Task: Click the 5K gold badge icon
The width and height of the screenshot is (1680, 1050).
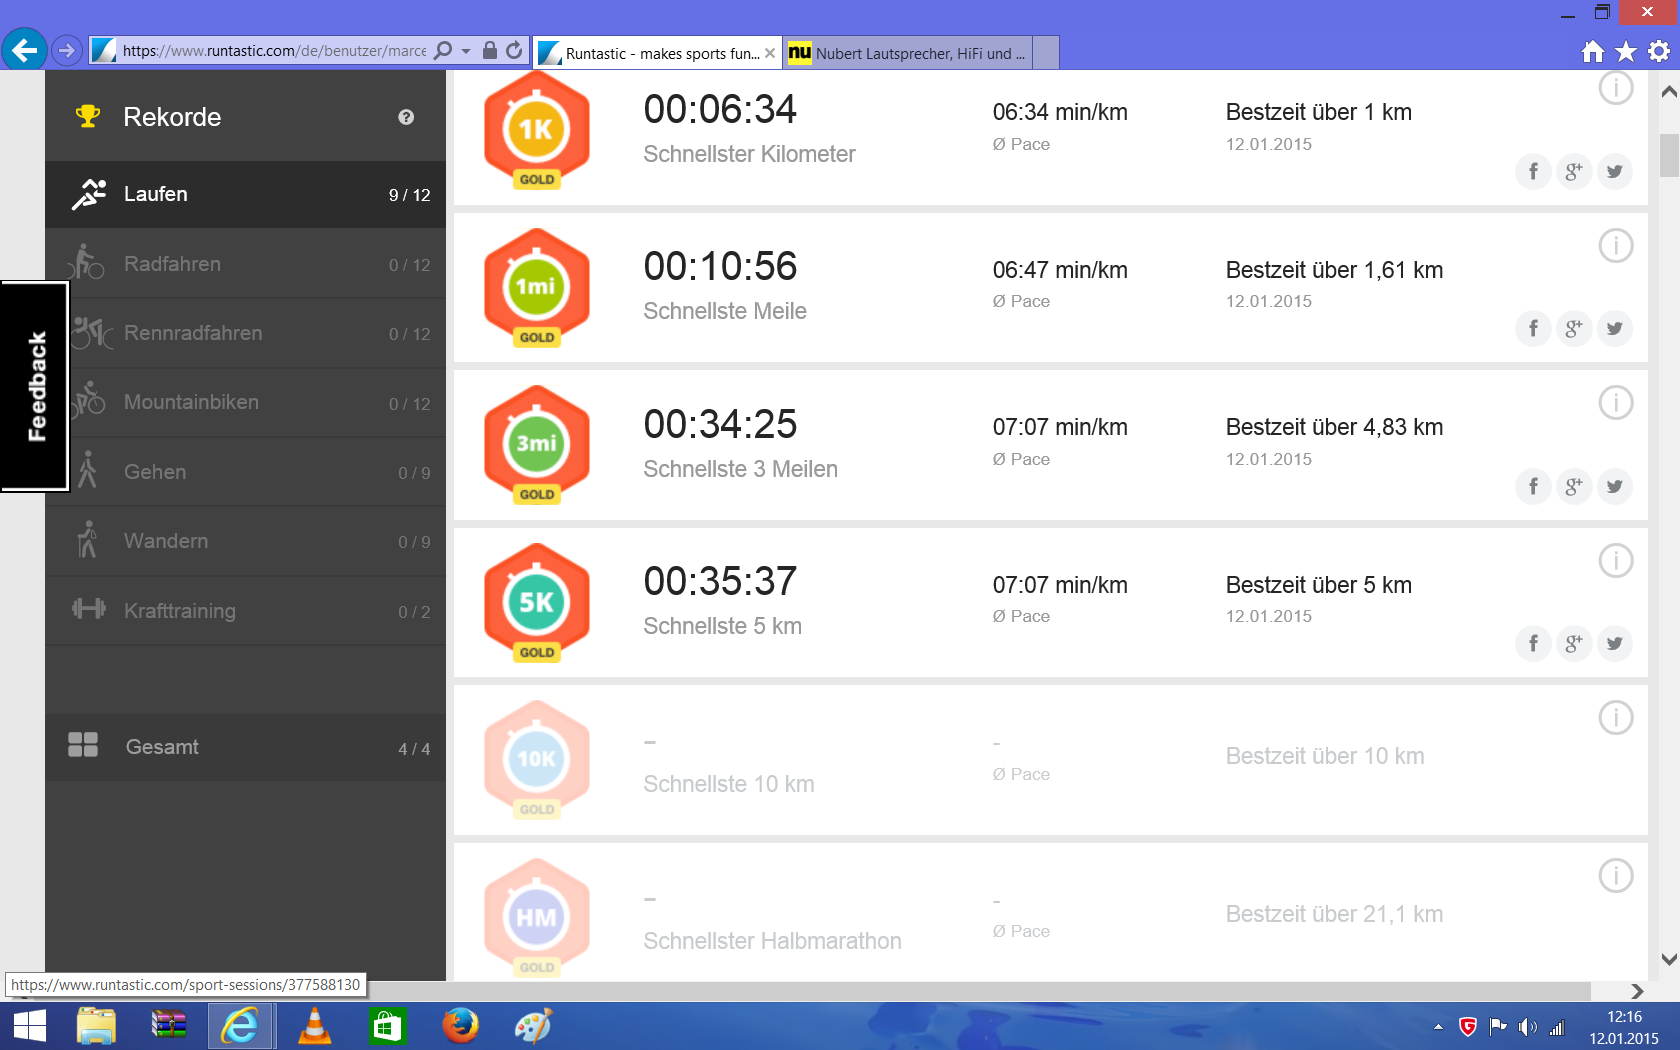Action: [x=537, y=603]
